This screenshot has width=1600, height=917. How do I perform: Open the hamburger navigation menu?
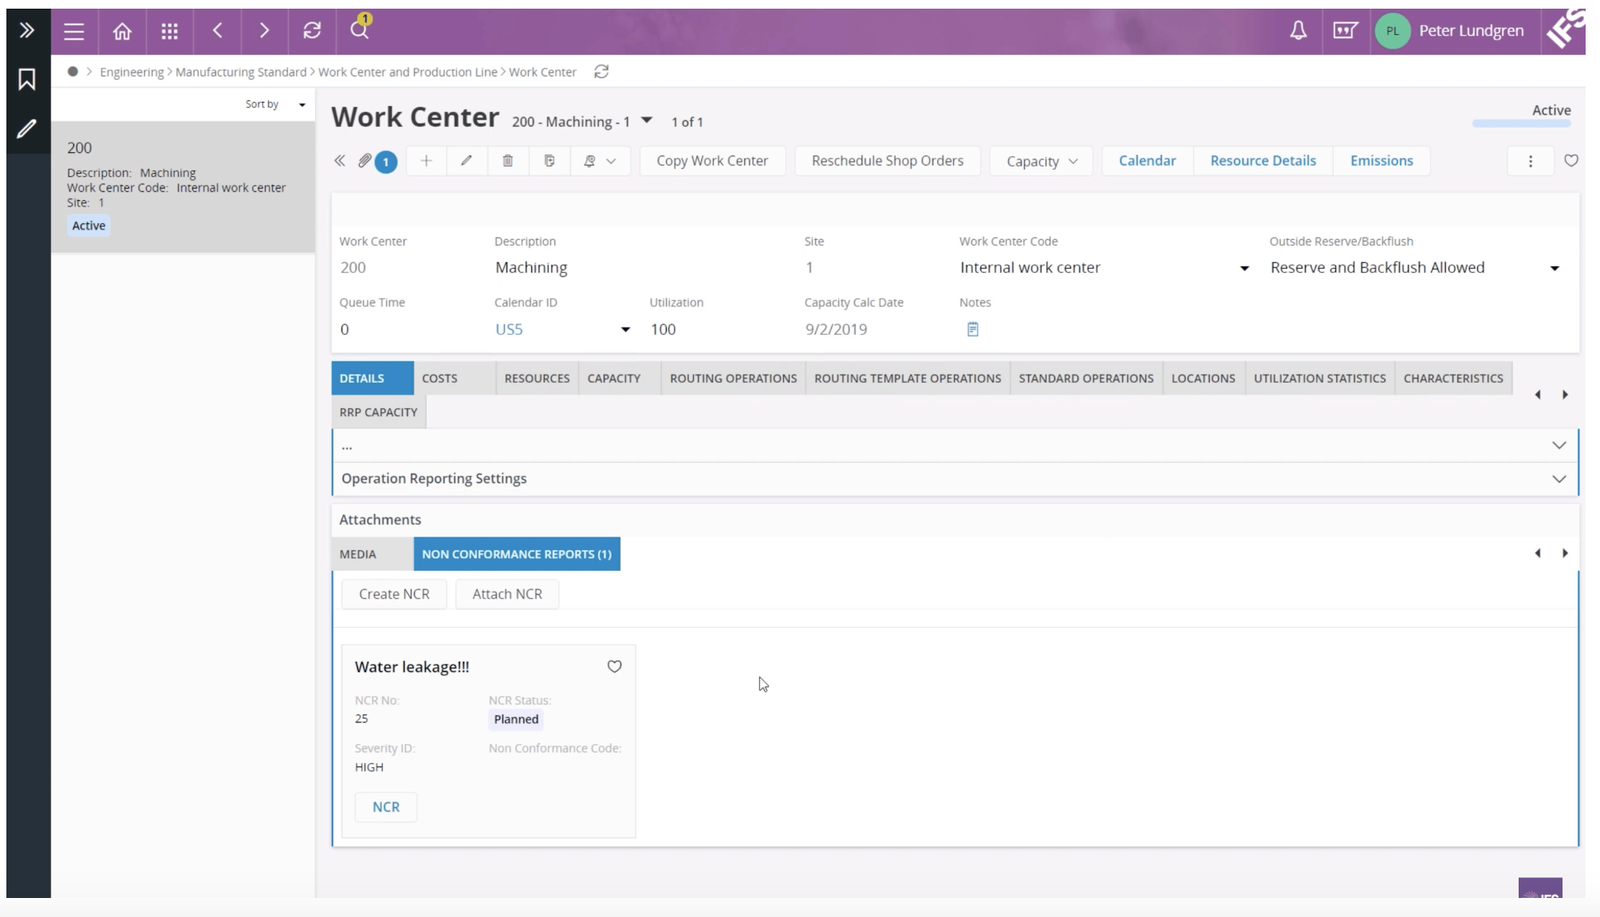(74, 31)
